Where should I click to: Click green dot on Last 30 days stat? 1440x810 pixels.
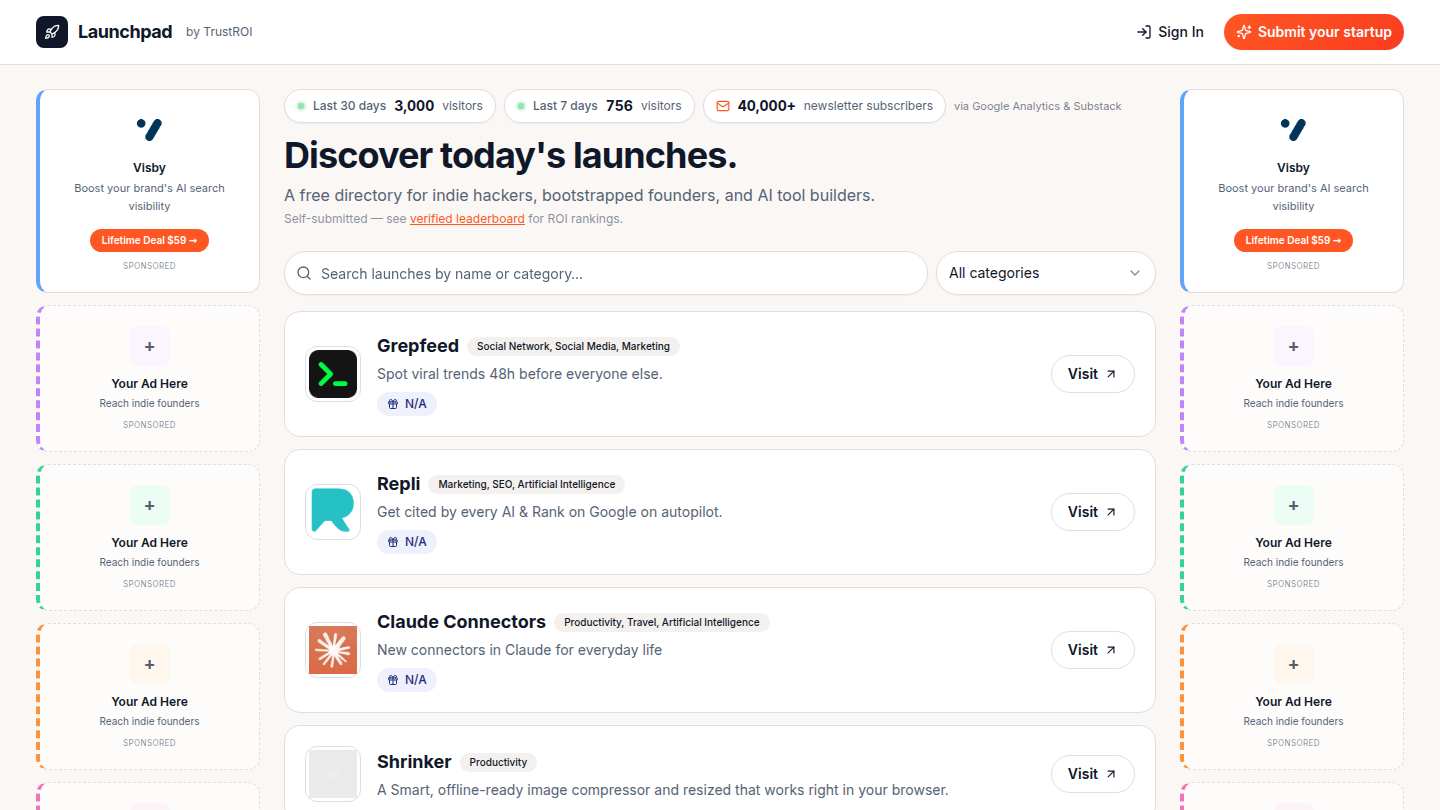[x=301, y=106]
